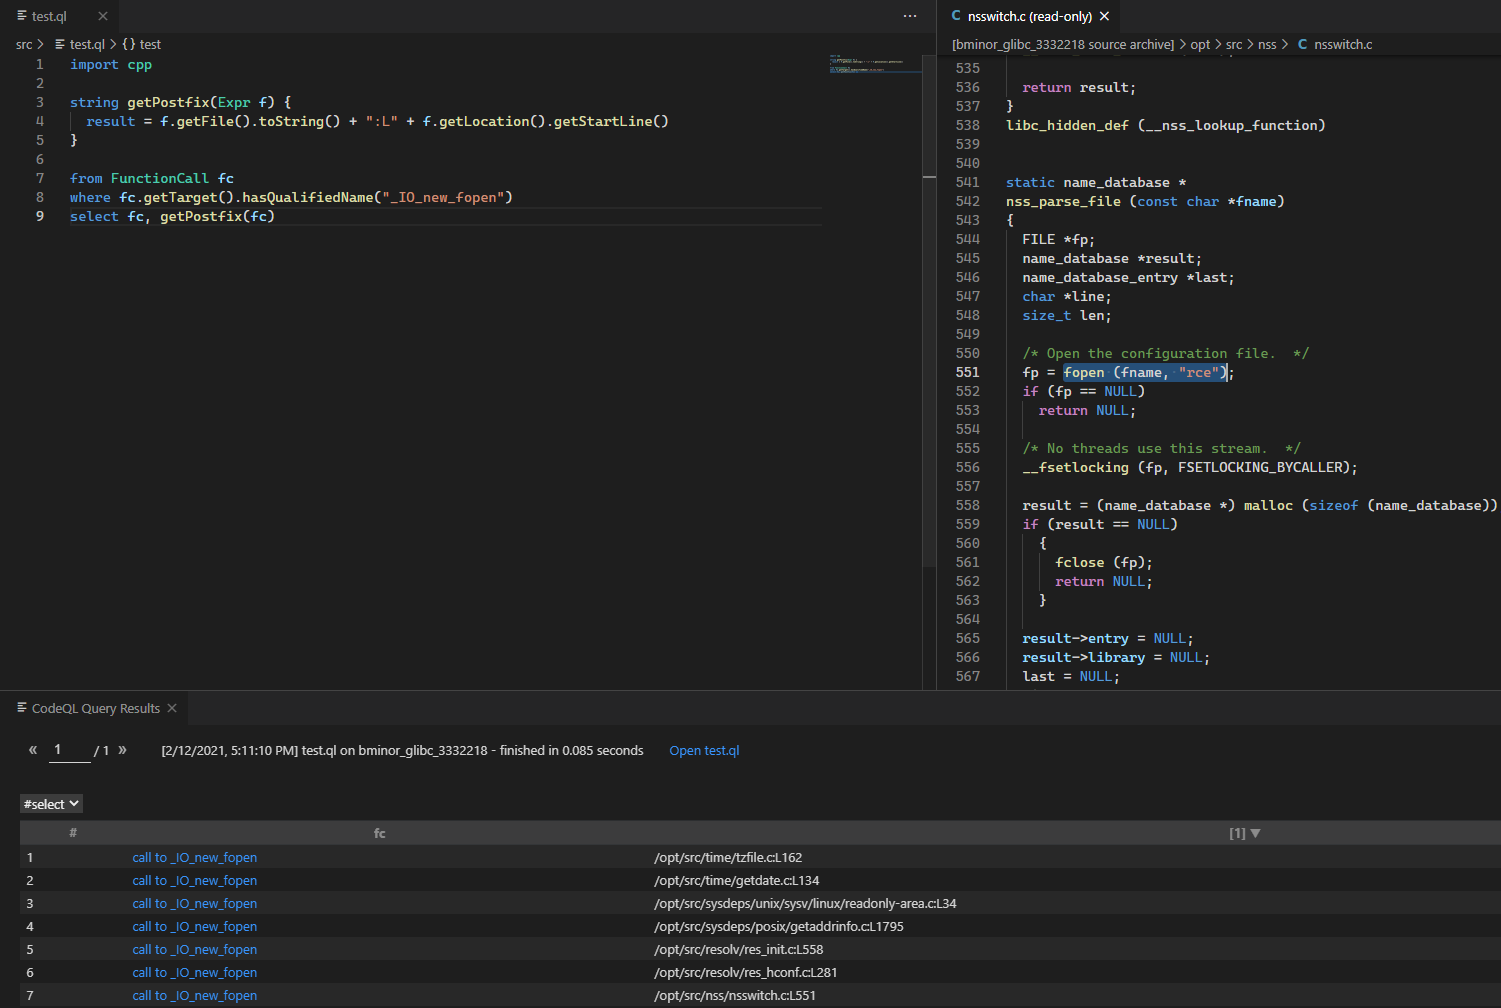
Task: Expand the nss folder breadcrumb
Action: coord(1266,44)
